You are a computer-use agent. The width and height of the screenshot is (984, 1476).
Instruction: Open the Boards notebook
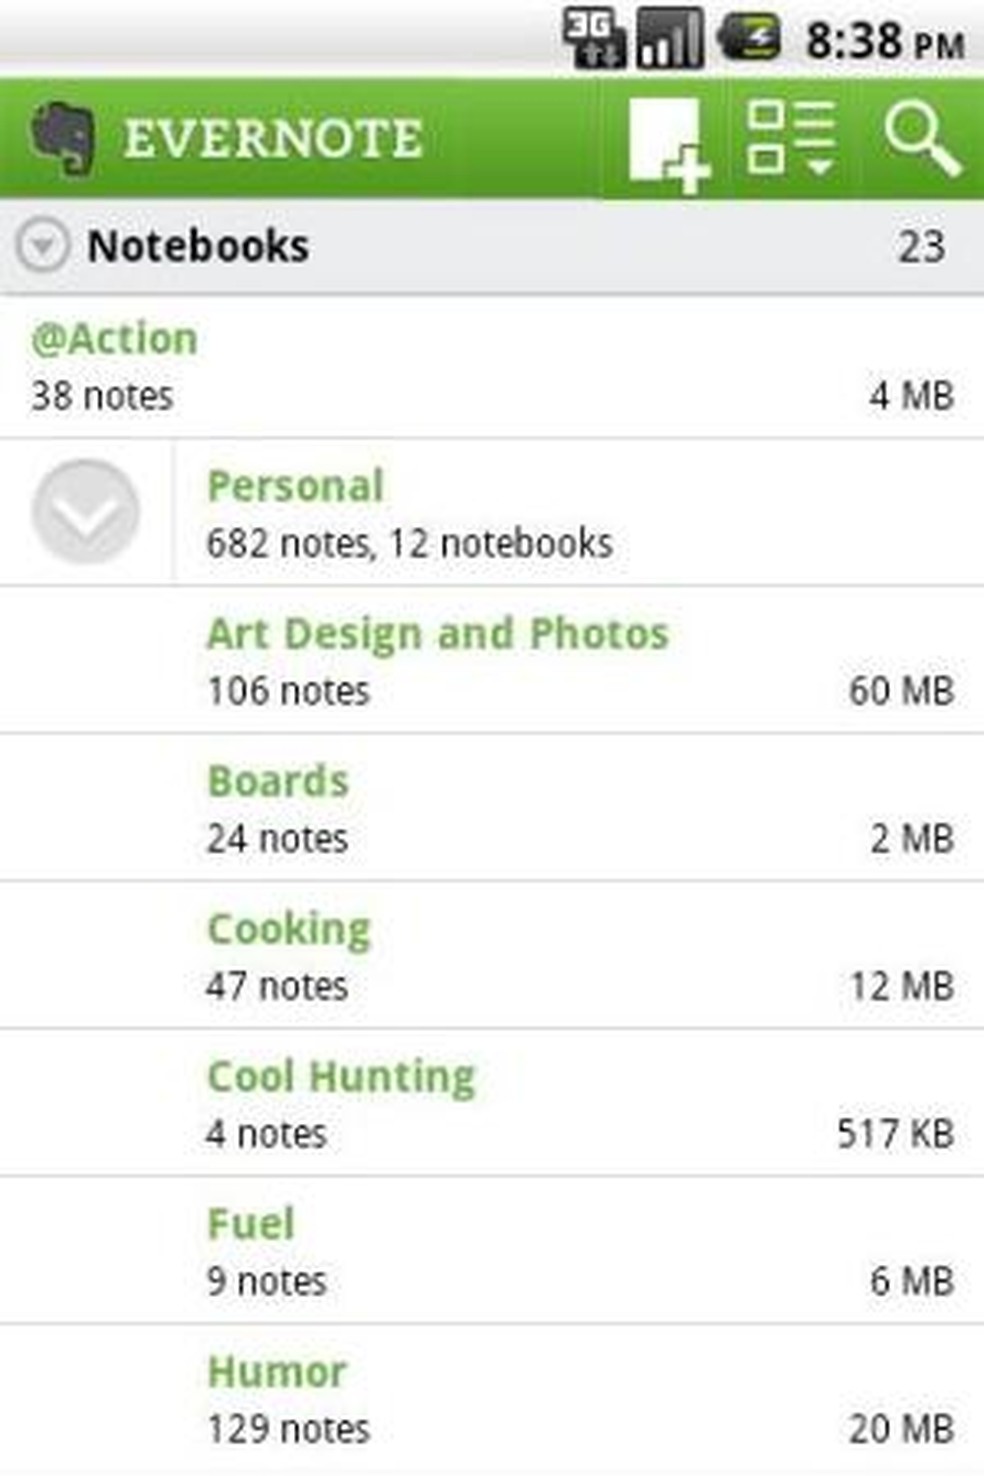pos(277,782)
